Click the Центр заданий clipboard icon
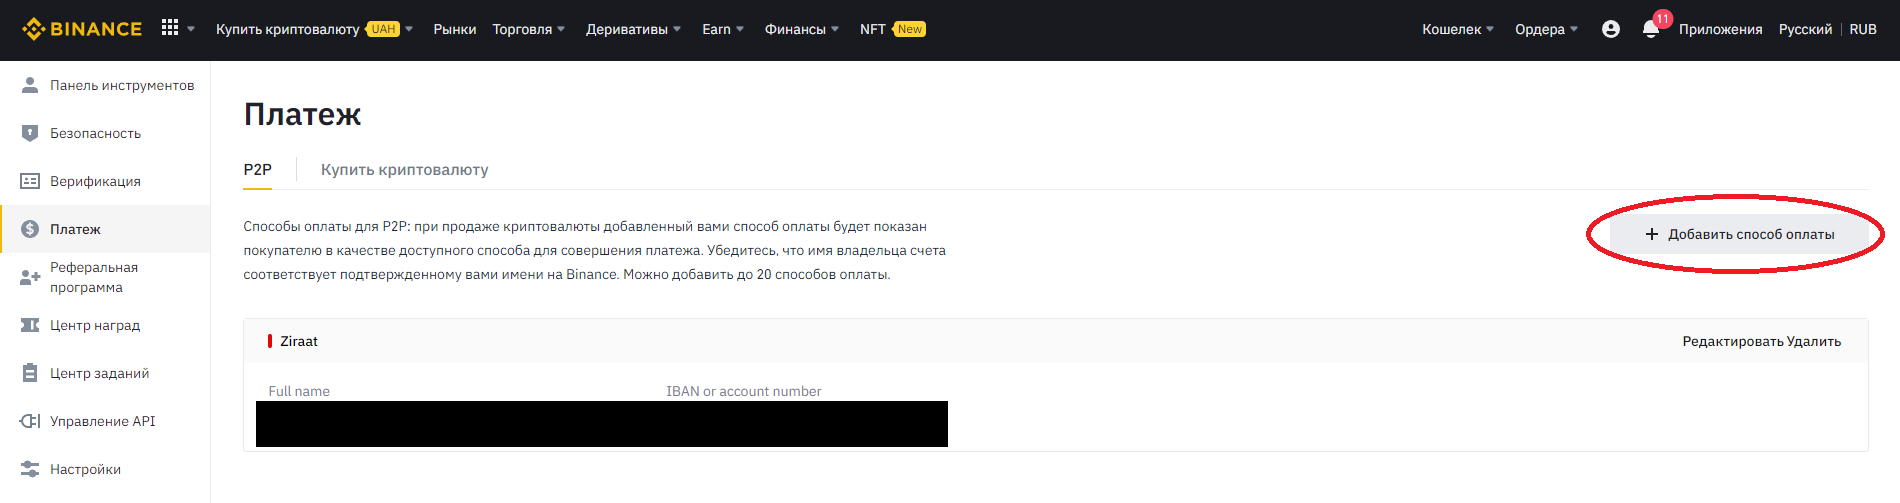The image size is (1900, 503). click(x=30, y=373)
